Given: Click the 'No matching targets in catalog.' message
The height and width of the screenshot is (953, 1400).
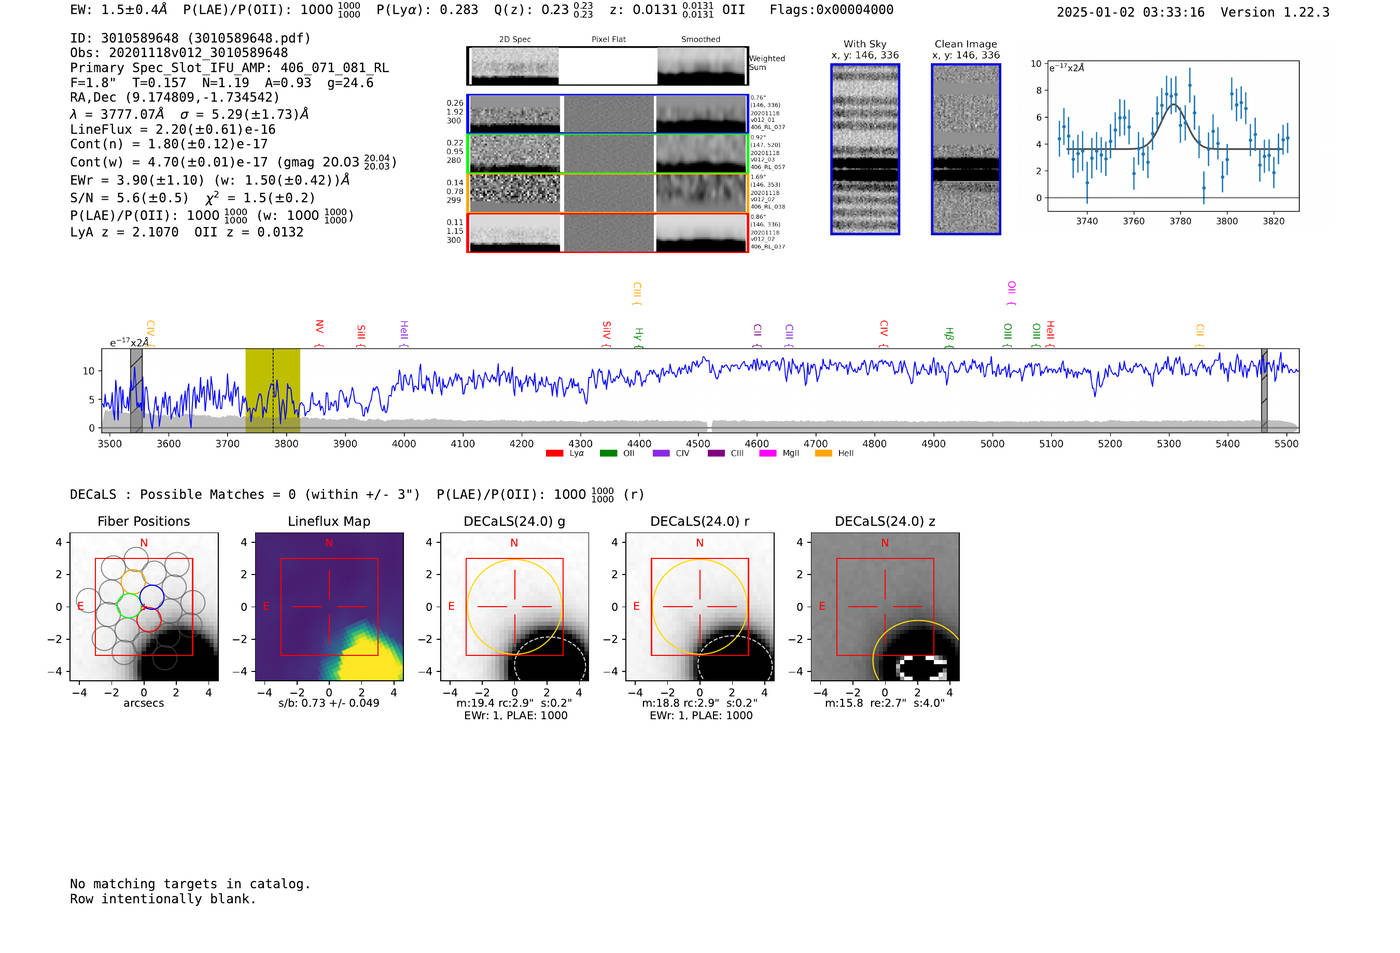Looking at the screenshot, I should [x=190, y=884].
